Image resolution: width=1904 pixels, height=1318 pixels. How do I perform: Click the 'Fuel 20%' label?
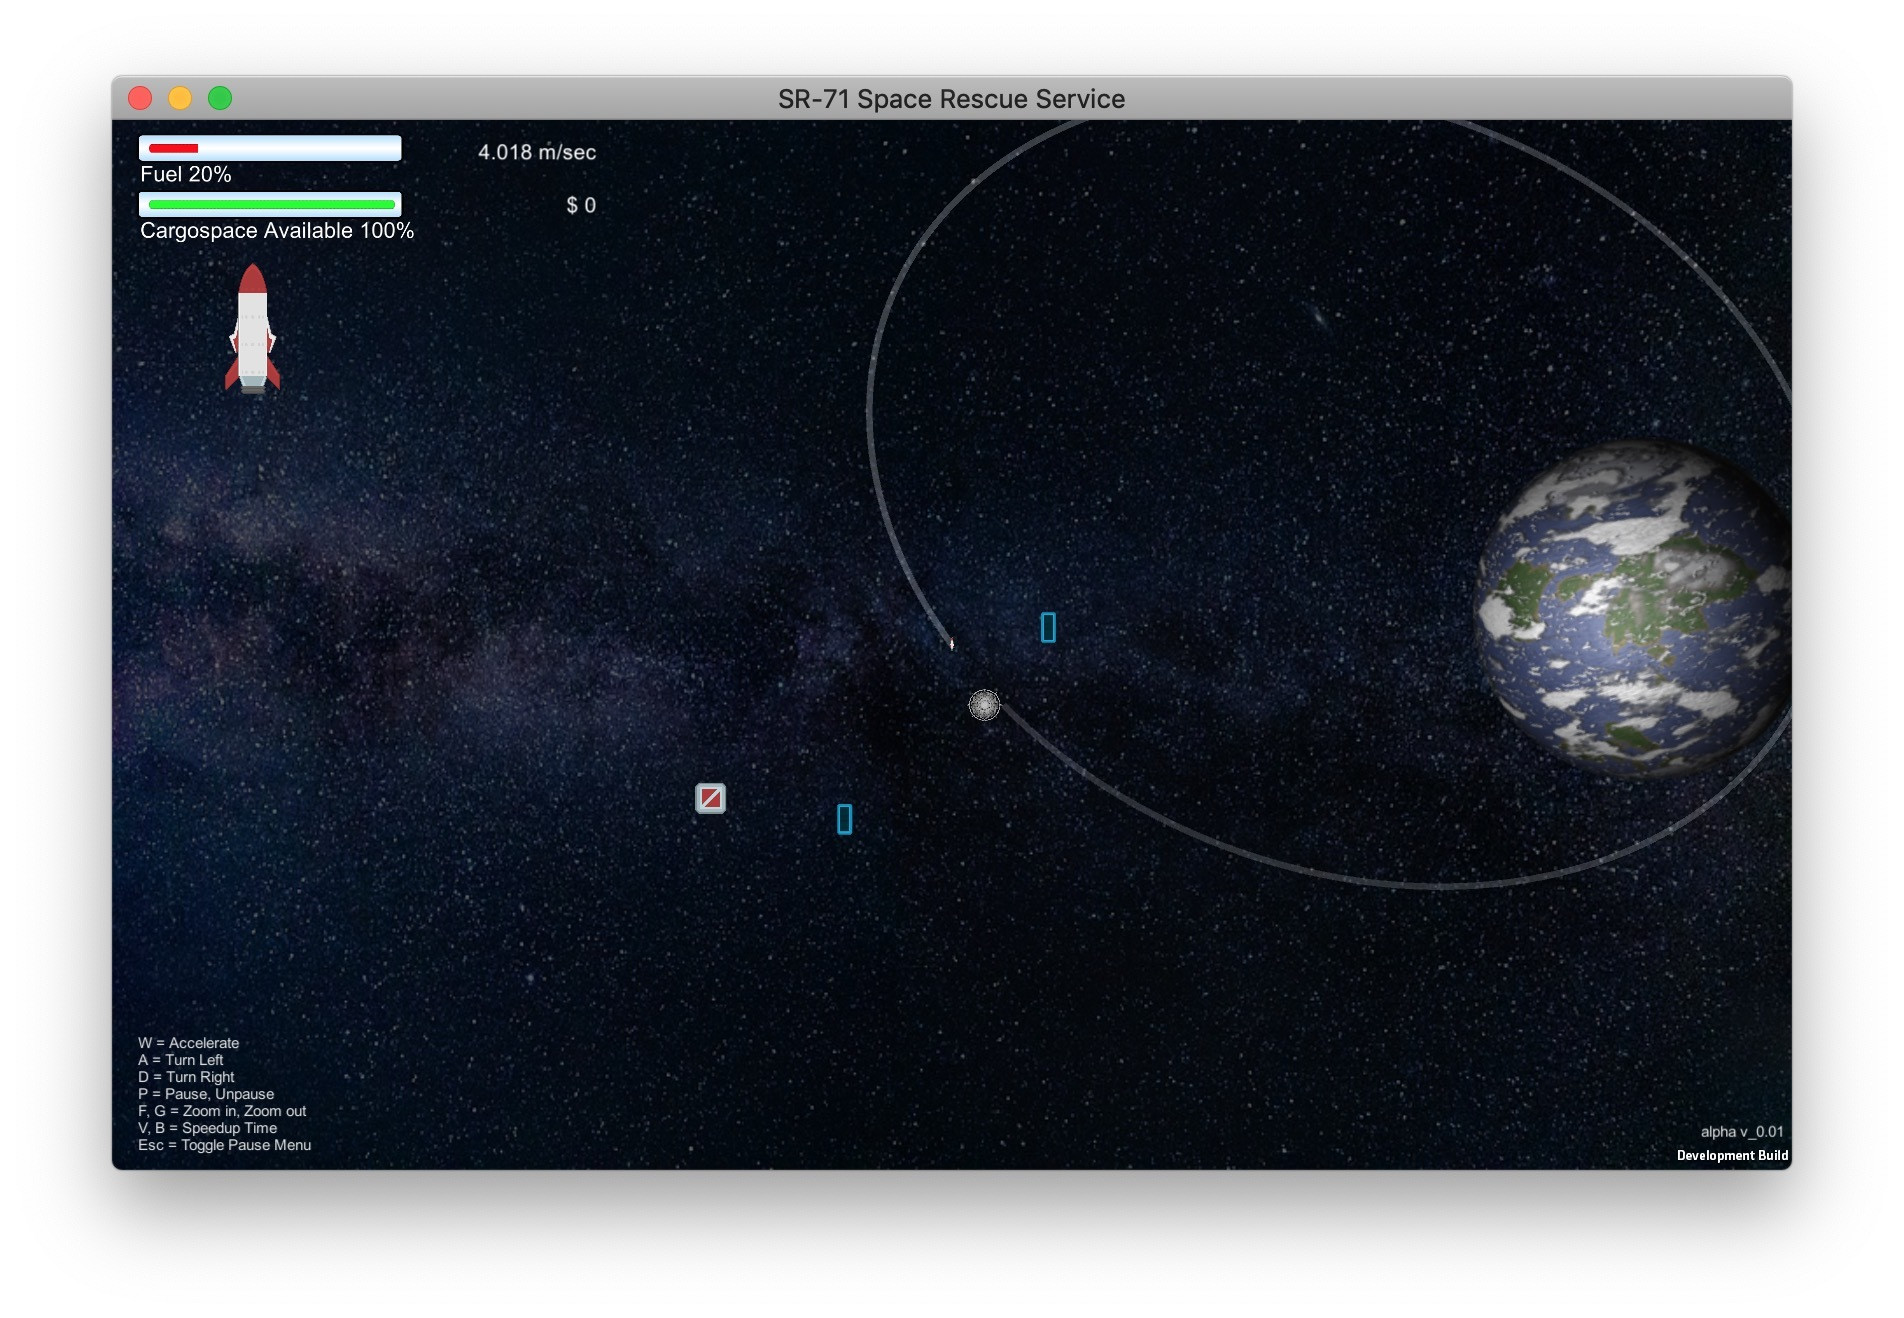(x=186, y=174)
